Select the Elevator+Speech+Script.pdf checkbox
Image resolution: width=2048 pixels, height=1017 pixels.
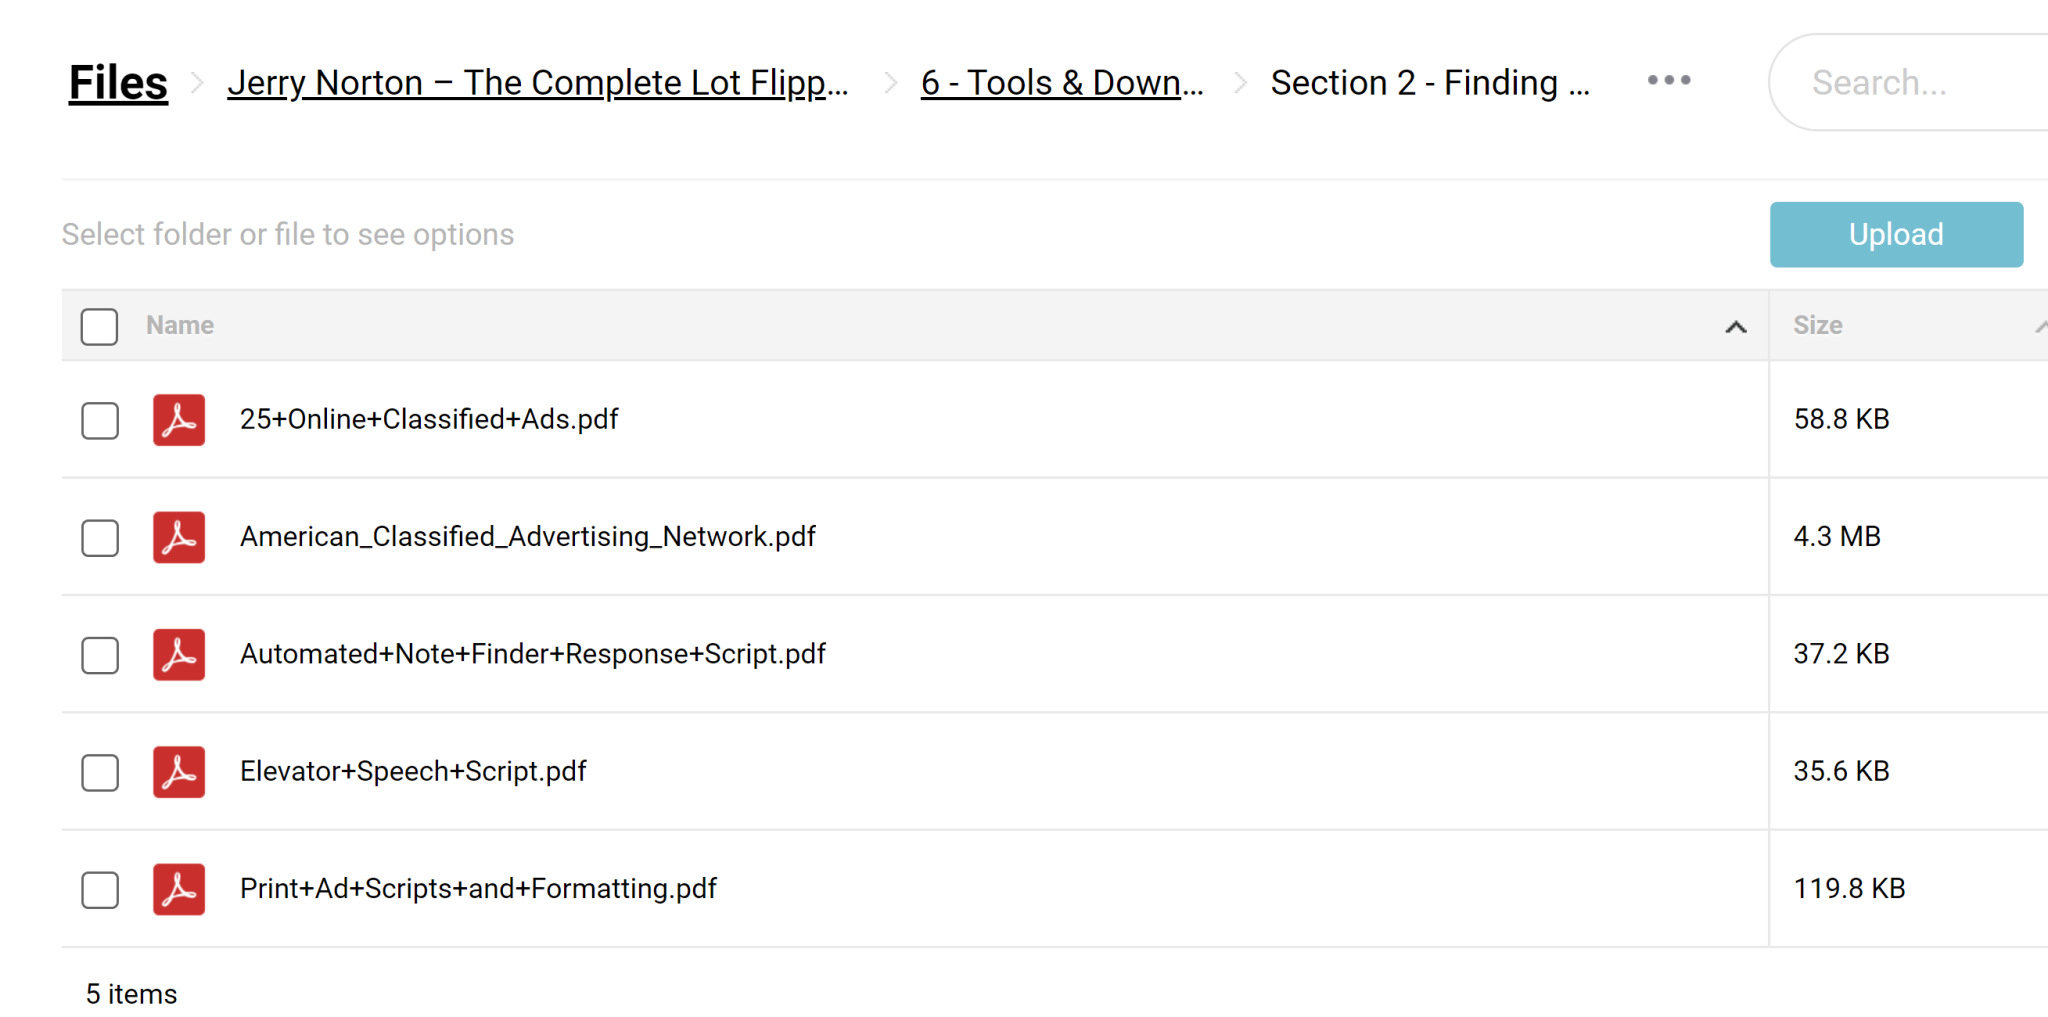coord(100,773)
